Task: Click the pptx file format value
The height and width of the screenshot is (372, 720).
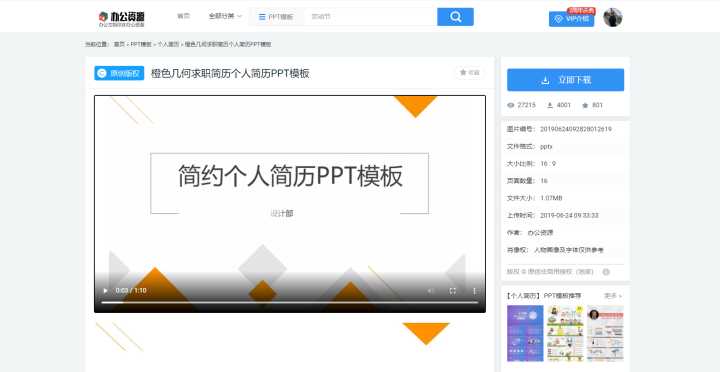Action: (546, 147)
